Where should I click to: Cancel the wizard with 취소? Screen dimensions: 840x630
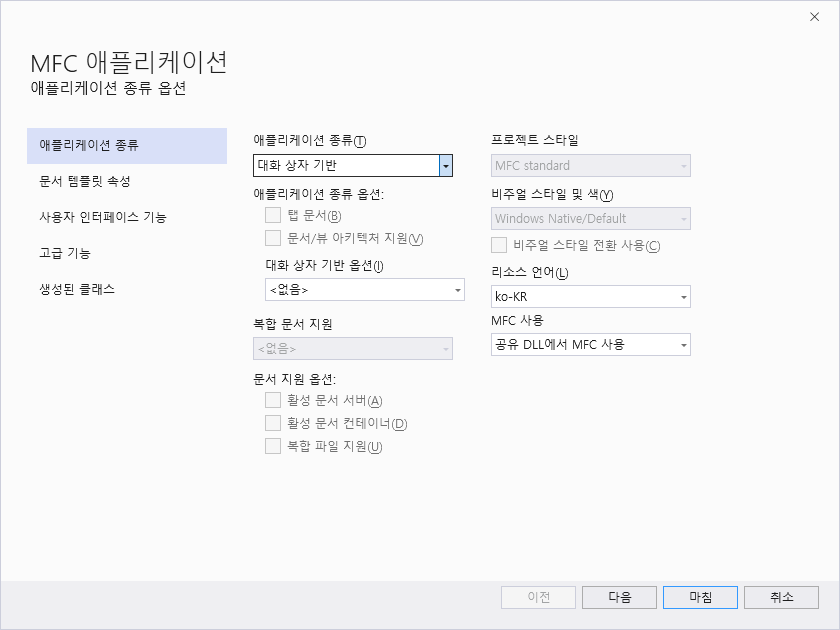point(781,597)
